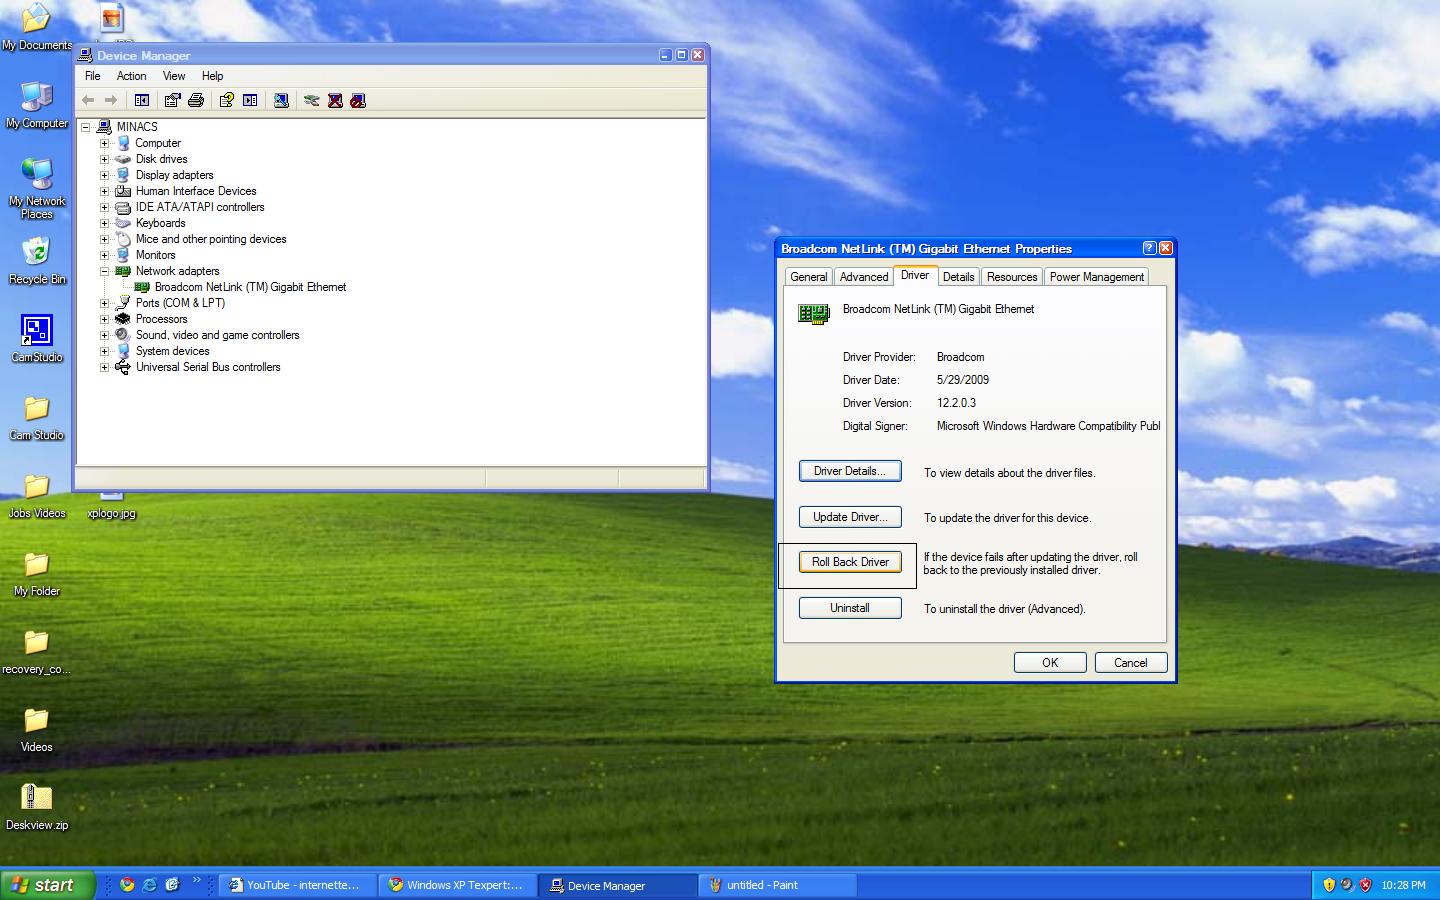Select the My Folder desktop icon
Viewport: 1440px width, 900px height.
tap(37, 573)
